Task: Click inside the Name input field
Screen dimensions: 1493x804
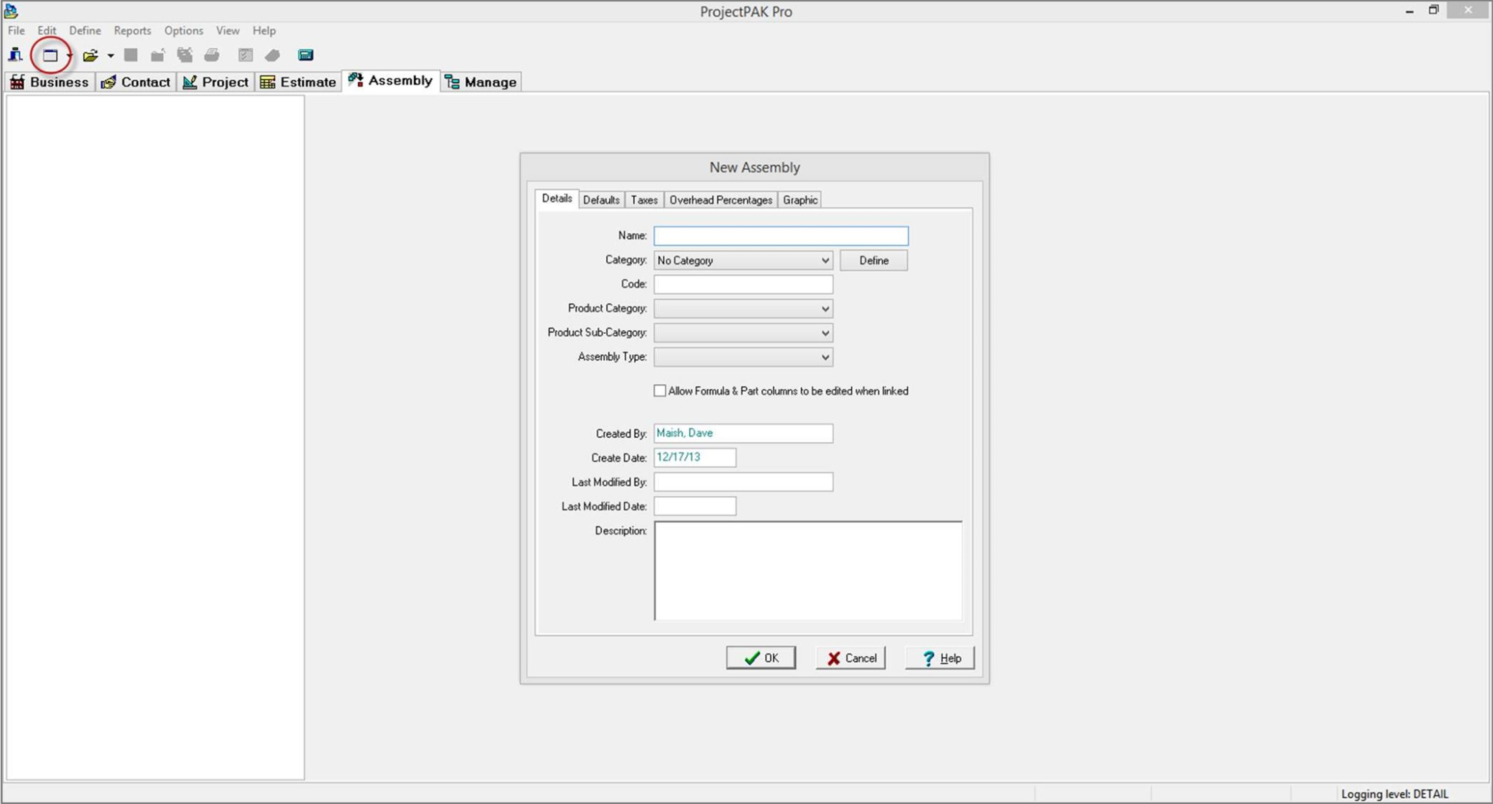Action: [x=780, y=235]
